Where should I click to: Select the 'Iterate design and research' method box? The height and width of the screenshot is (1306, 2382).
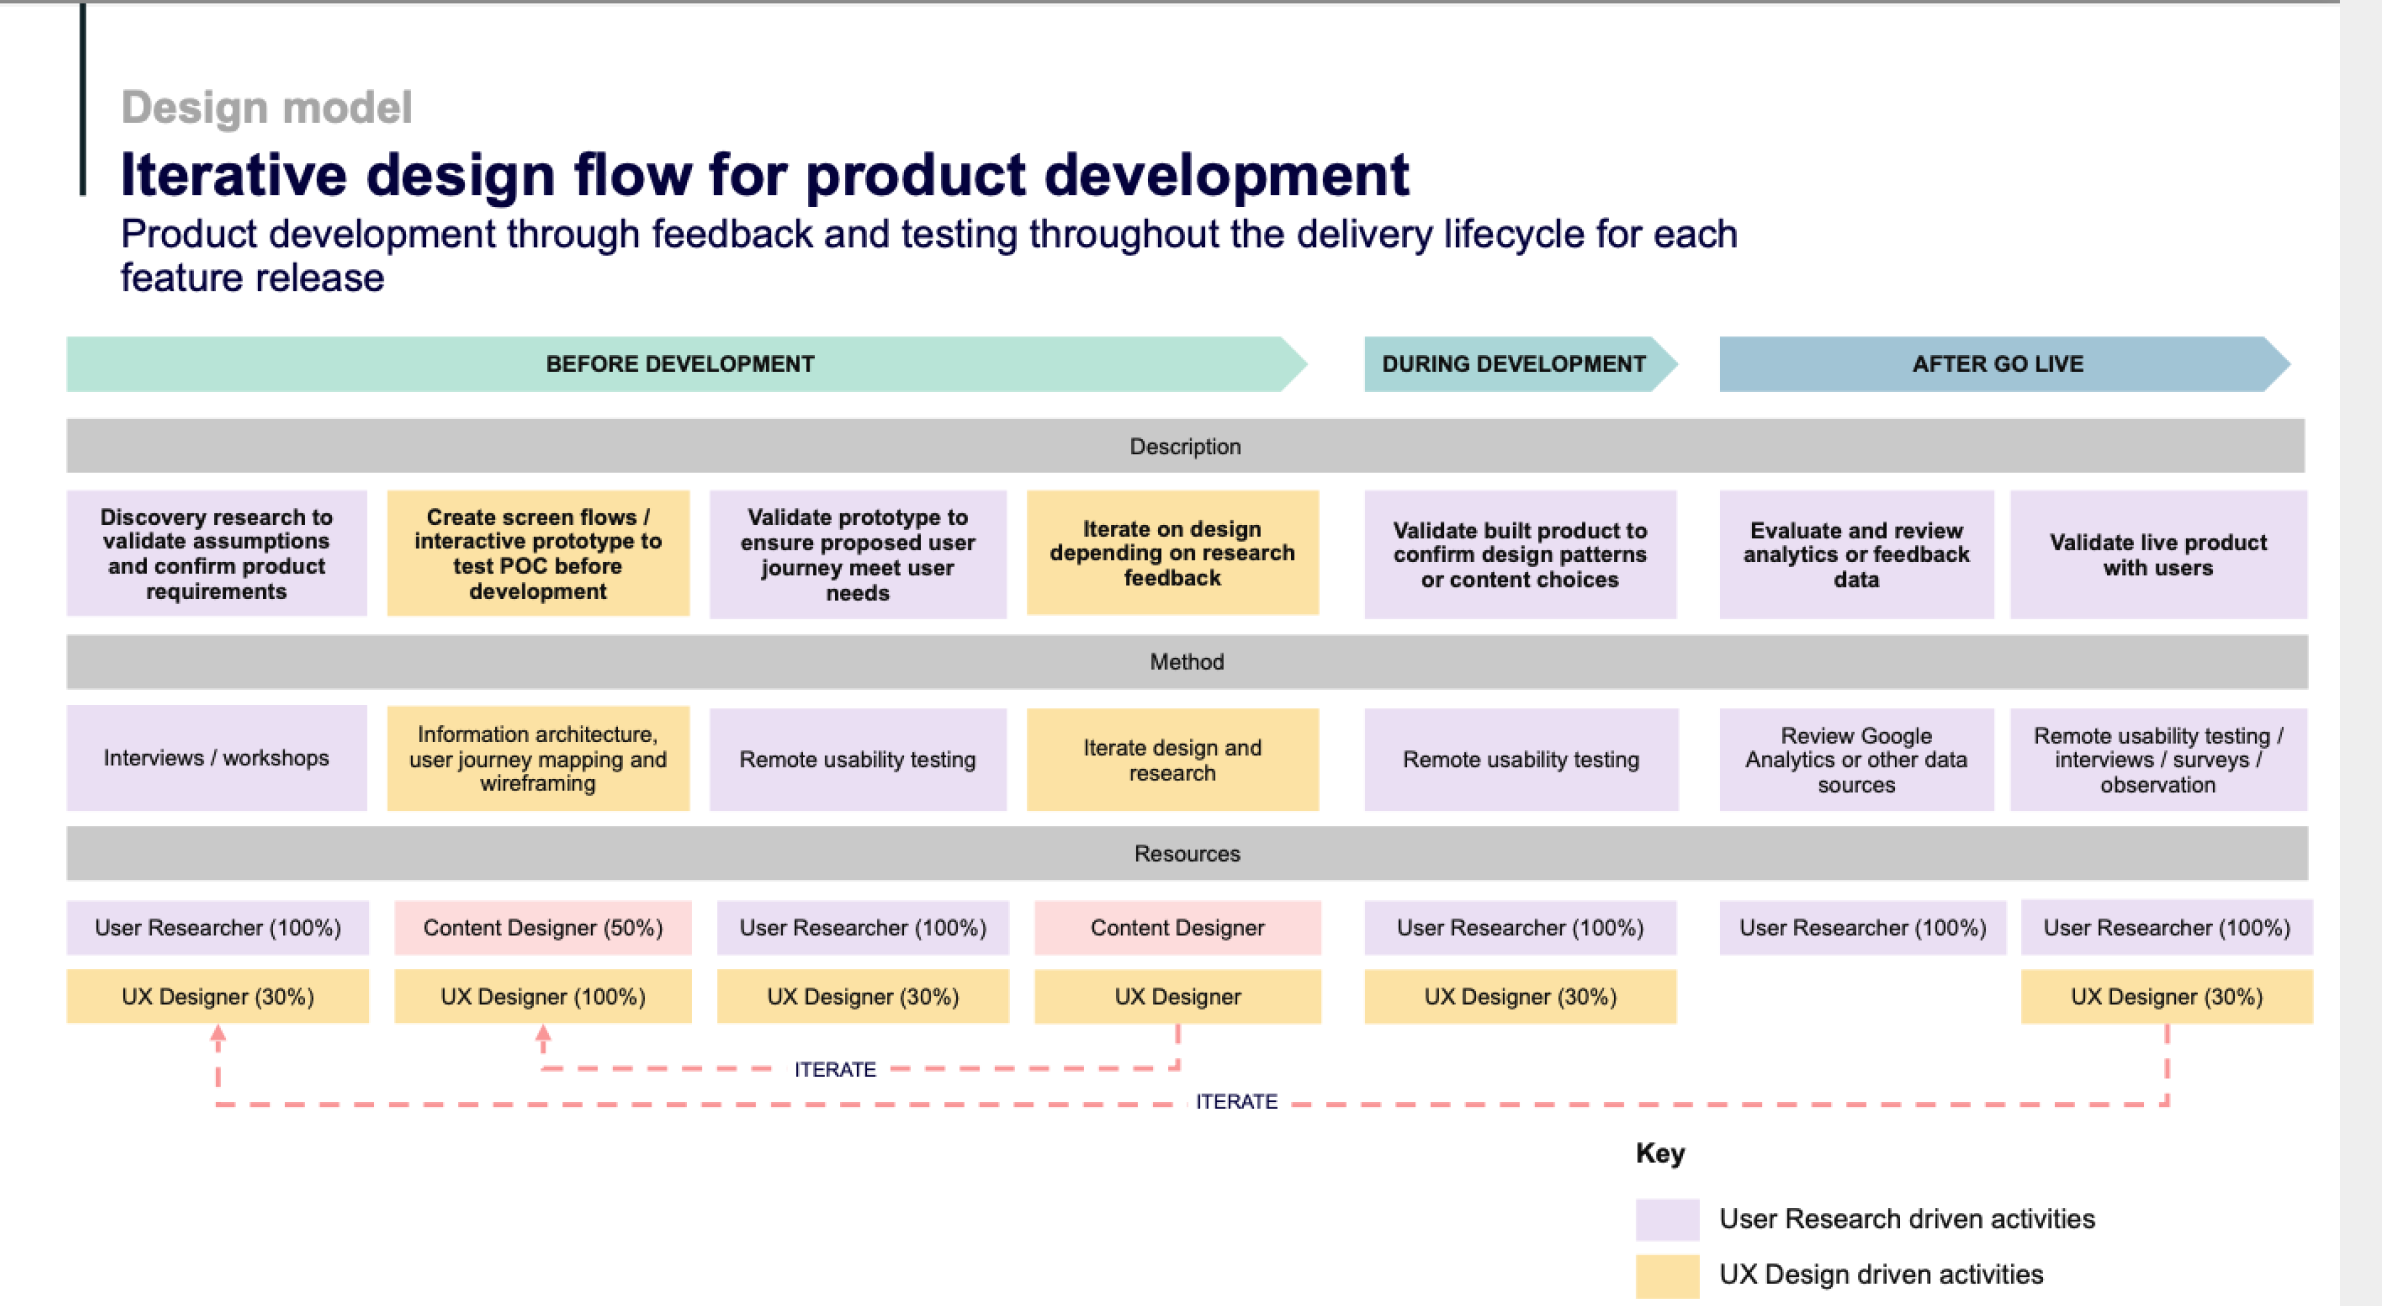pos(1172,760)
